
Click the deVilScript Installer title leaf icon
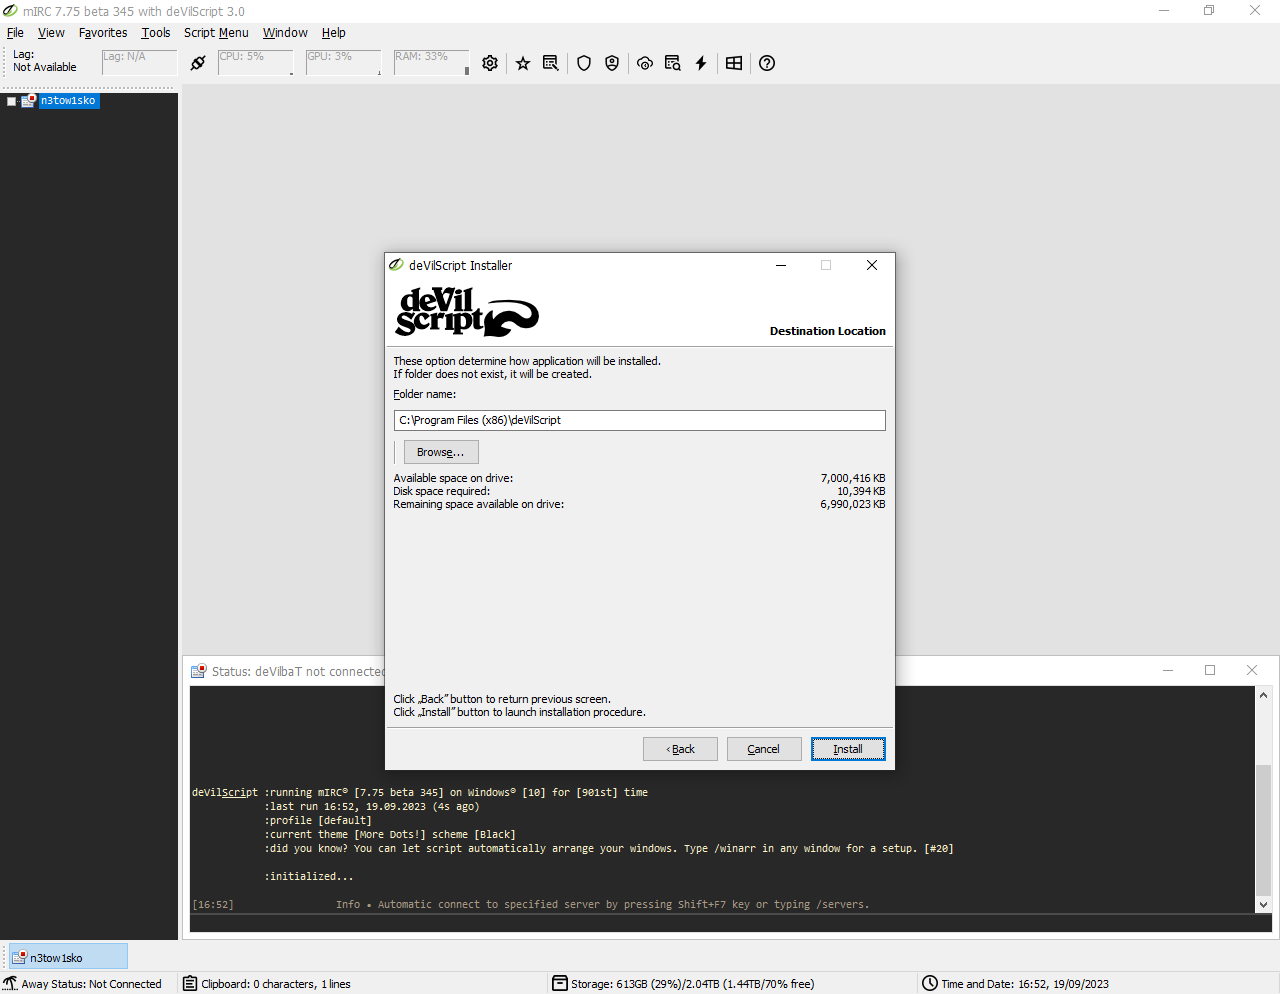(x=397, y=265)
